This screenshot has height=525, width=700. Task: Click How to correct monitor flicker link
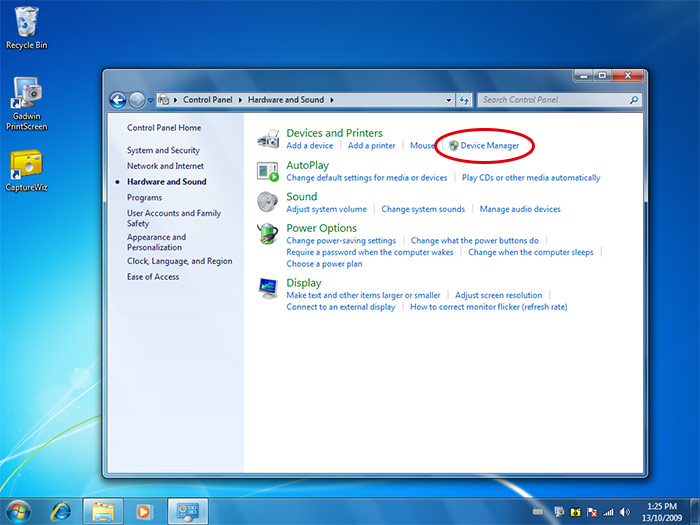[488, 307]
